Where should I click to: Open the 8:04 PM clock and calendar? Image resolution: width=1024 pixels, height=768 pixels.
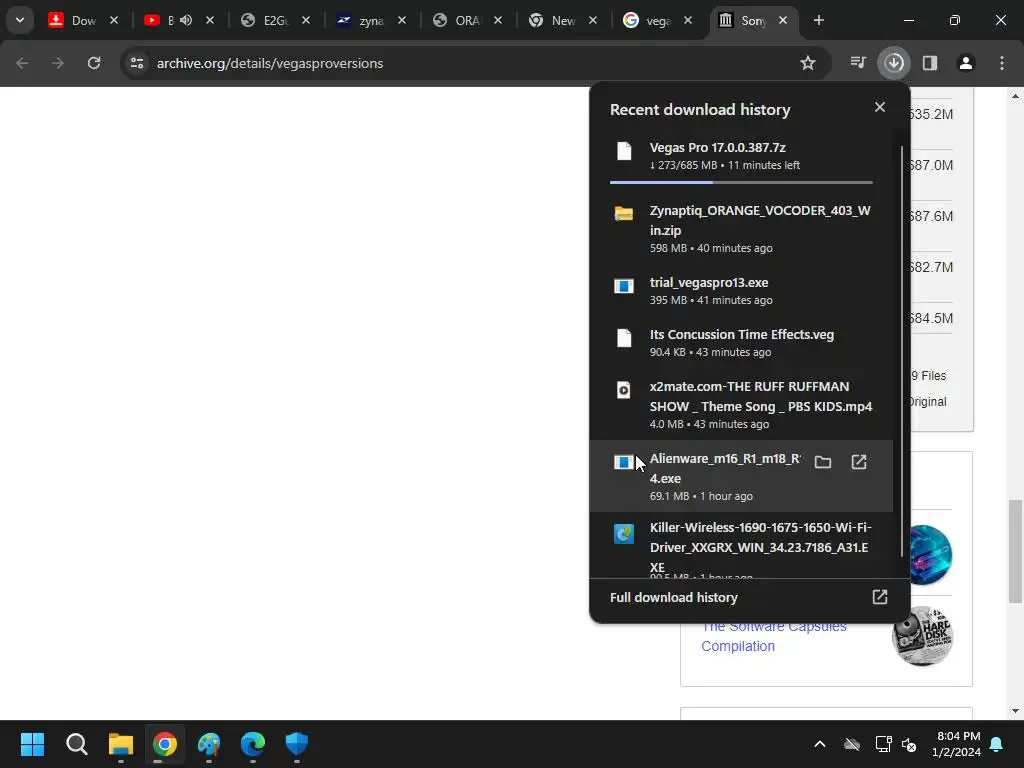pyautogui.click(x=957, y=744)
